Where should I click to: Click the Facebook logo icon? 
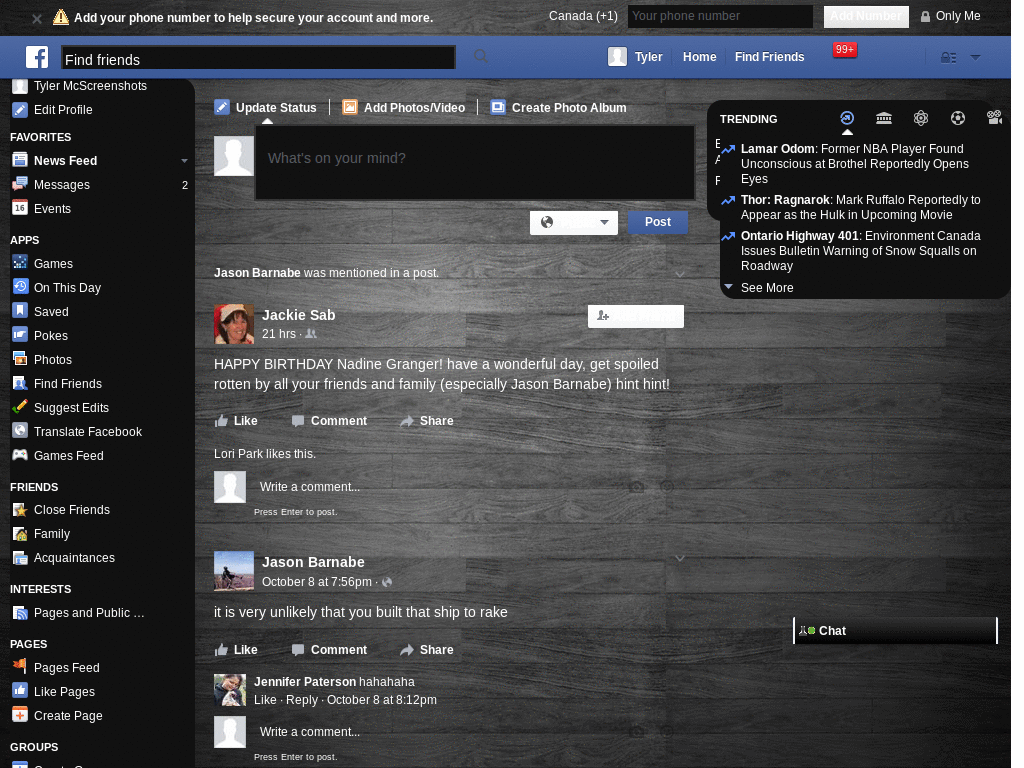[37, 57]
